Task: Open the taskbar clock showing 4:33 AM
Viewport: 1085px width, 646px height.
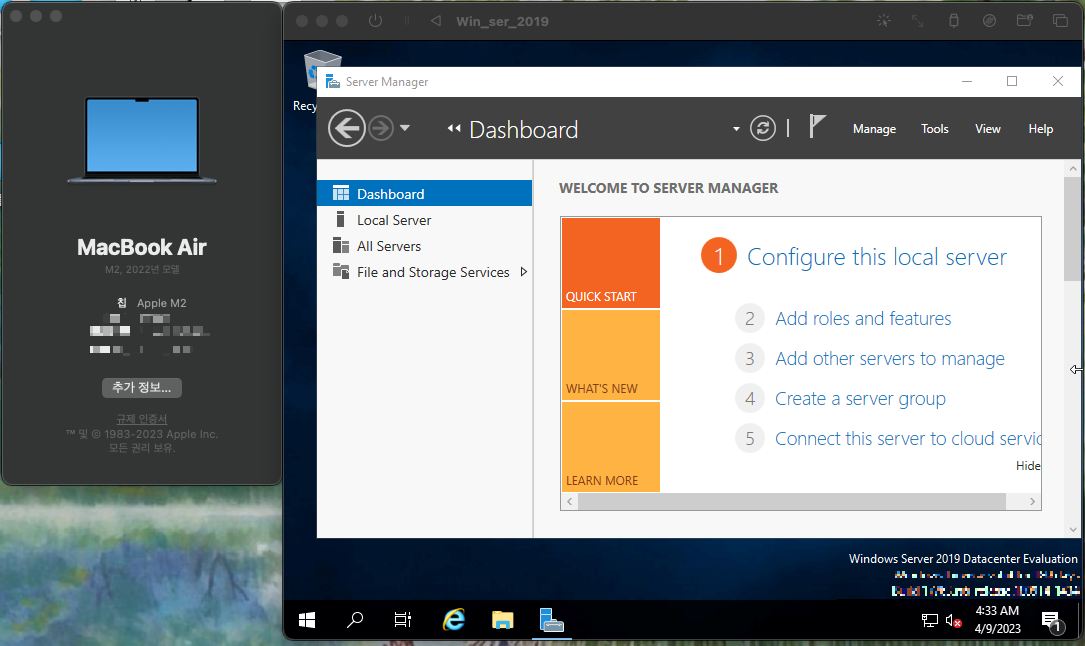Action: [997, 620]
